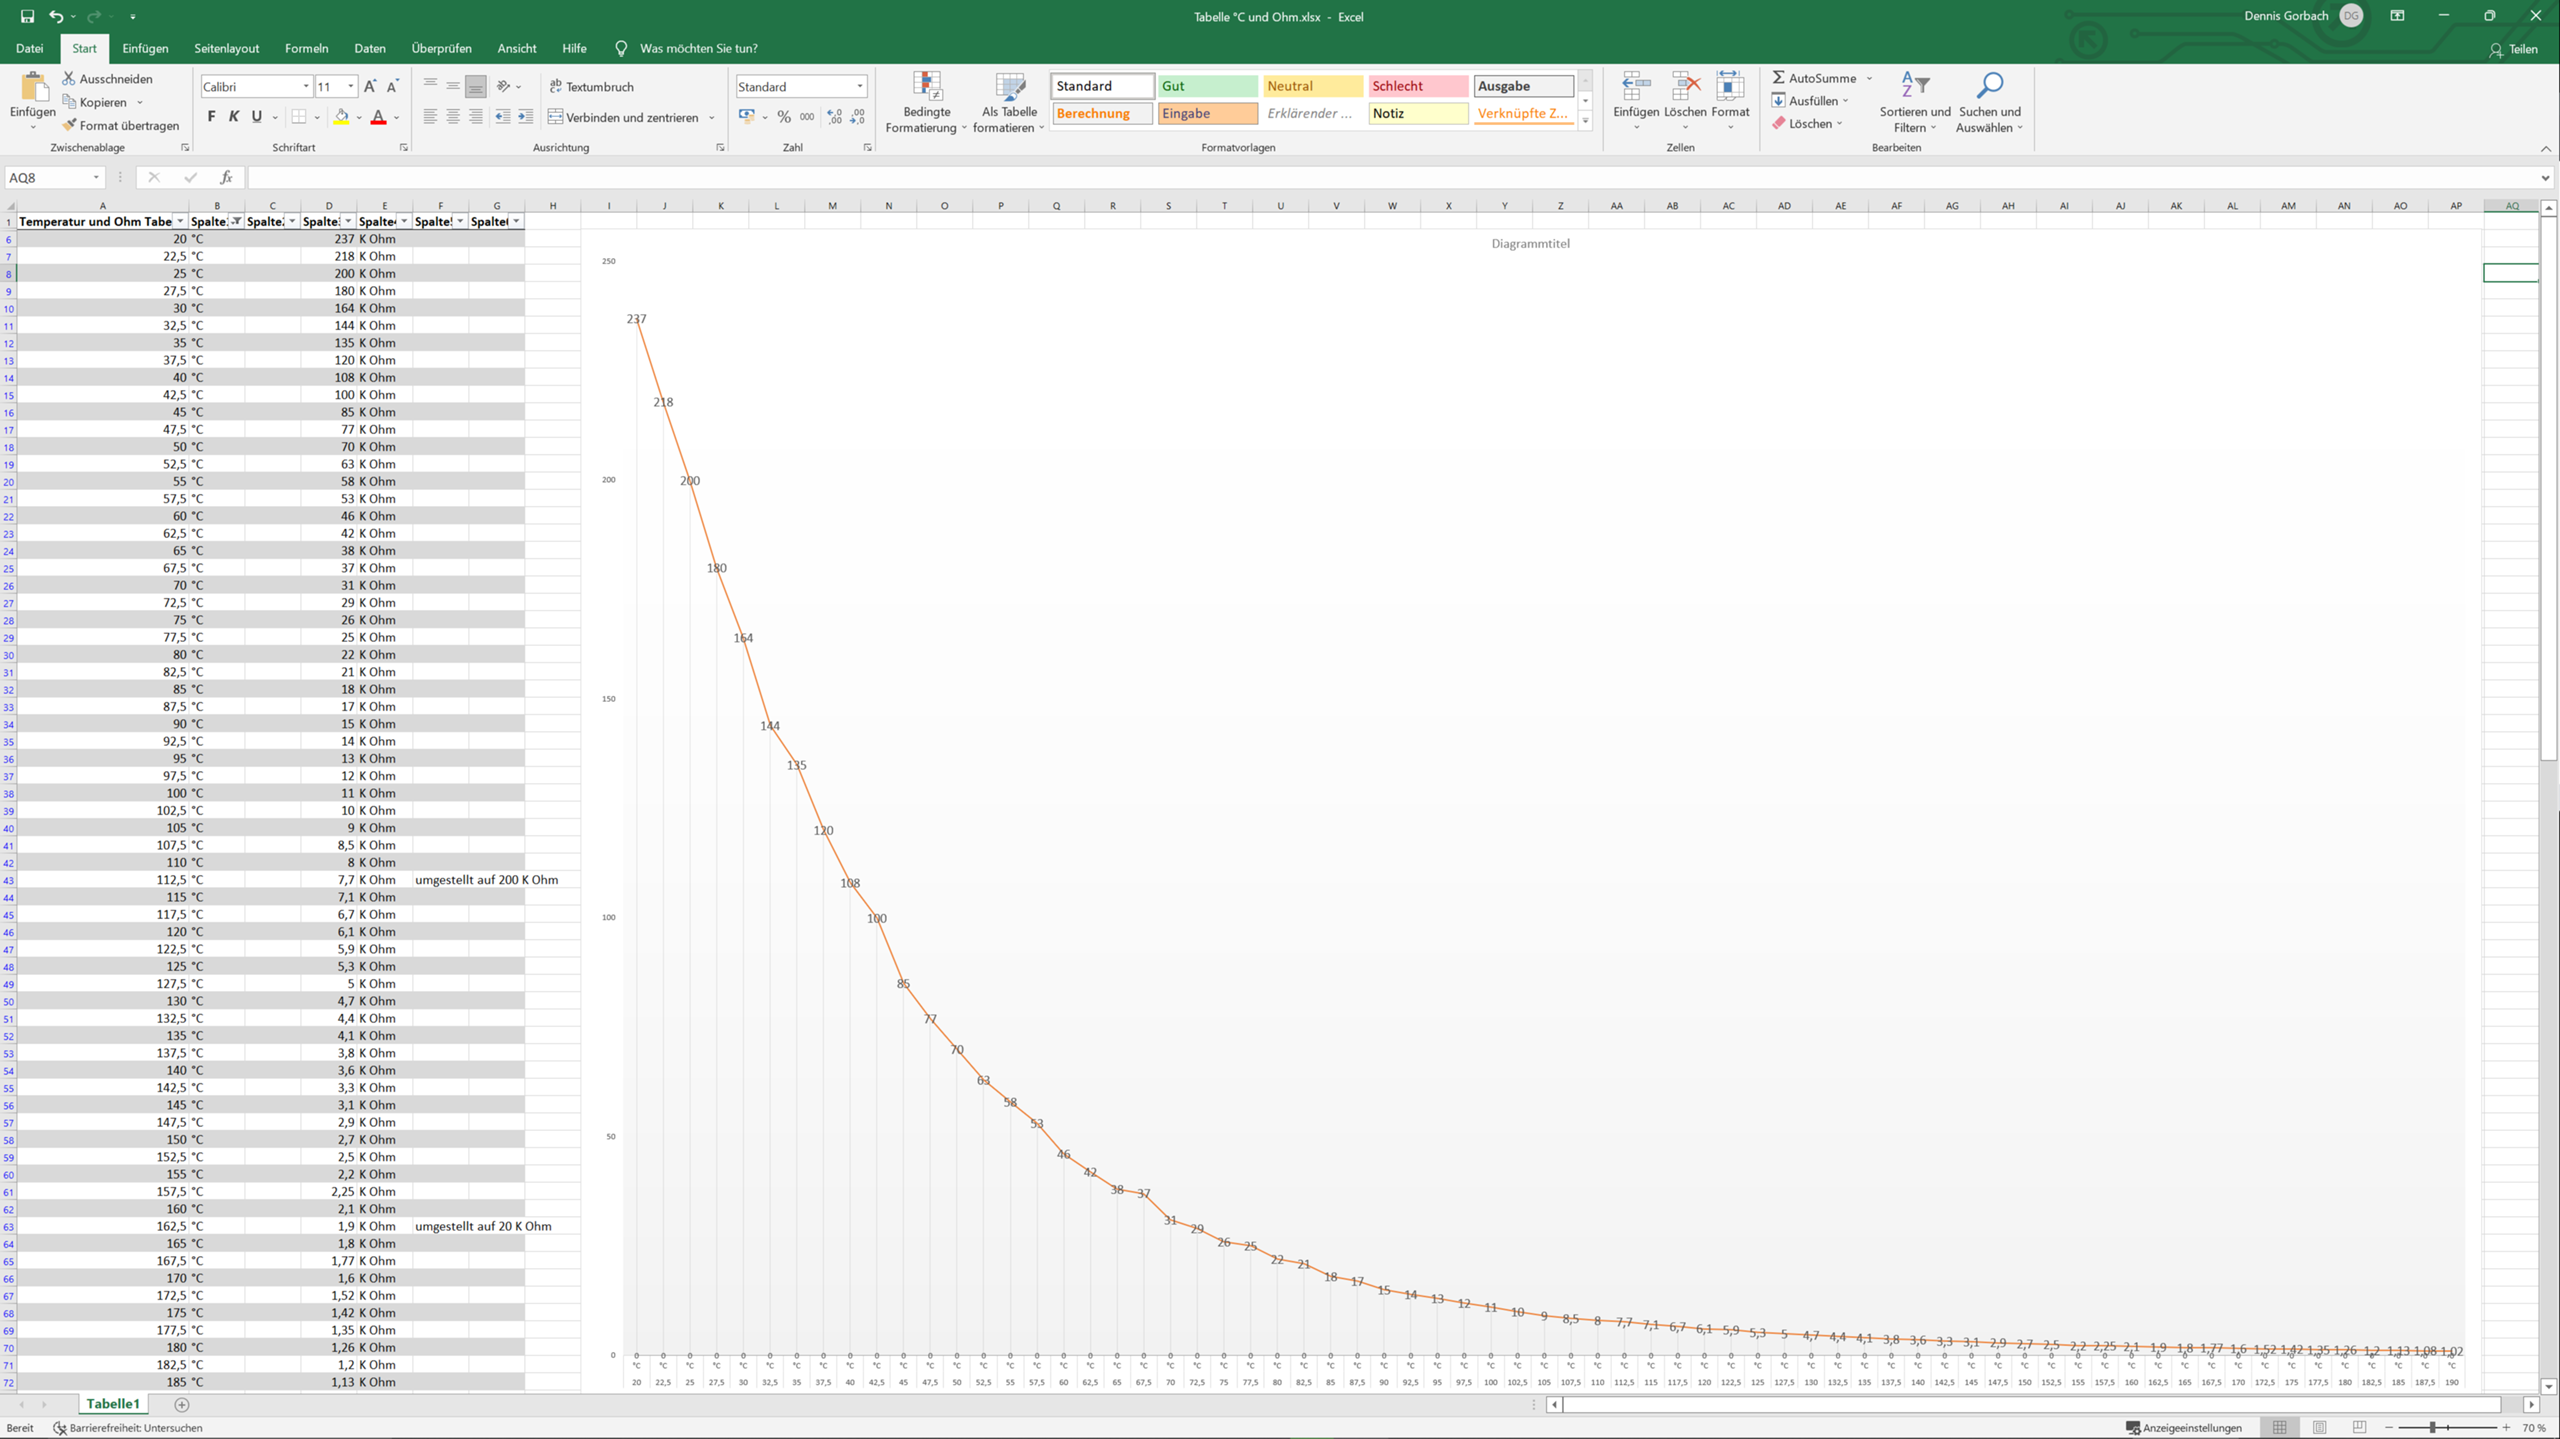Click the Undo arrow icon
Screen dimensions: 2560x1439
pyautogui.click(x=56, y=16)
